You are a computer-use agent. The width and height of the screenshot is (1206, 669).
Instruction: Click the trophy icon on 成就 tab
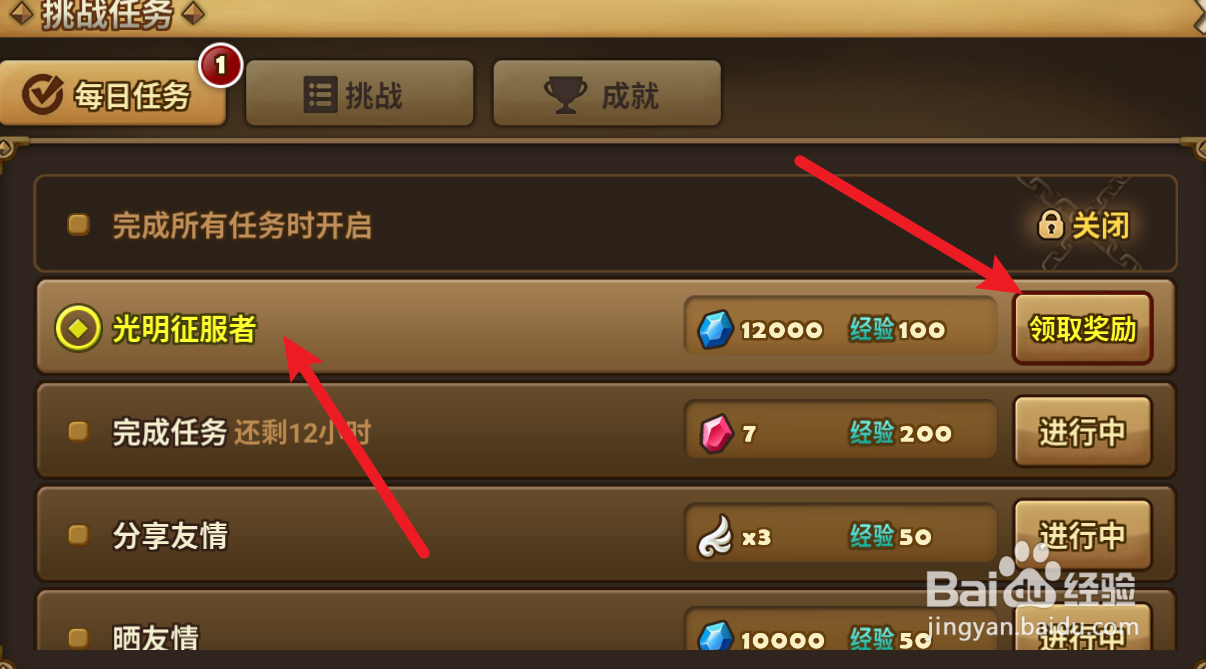[x=565, y=95]
